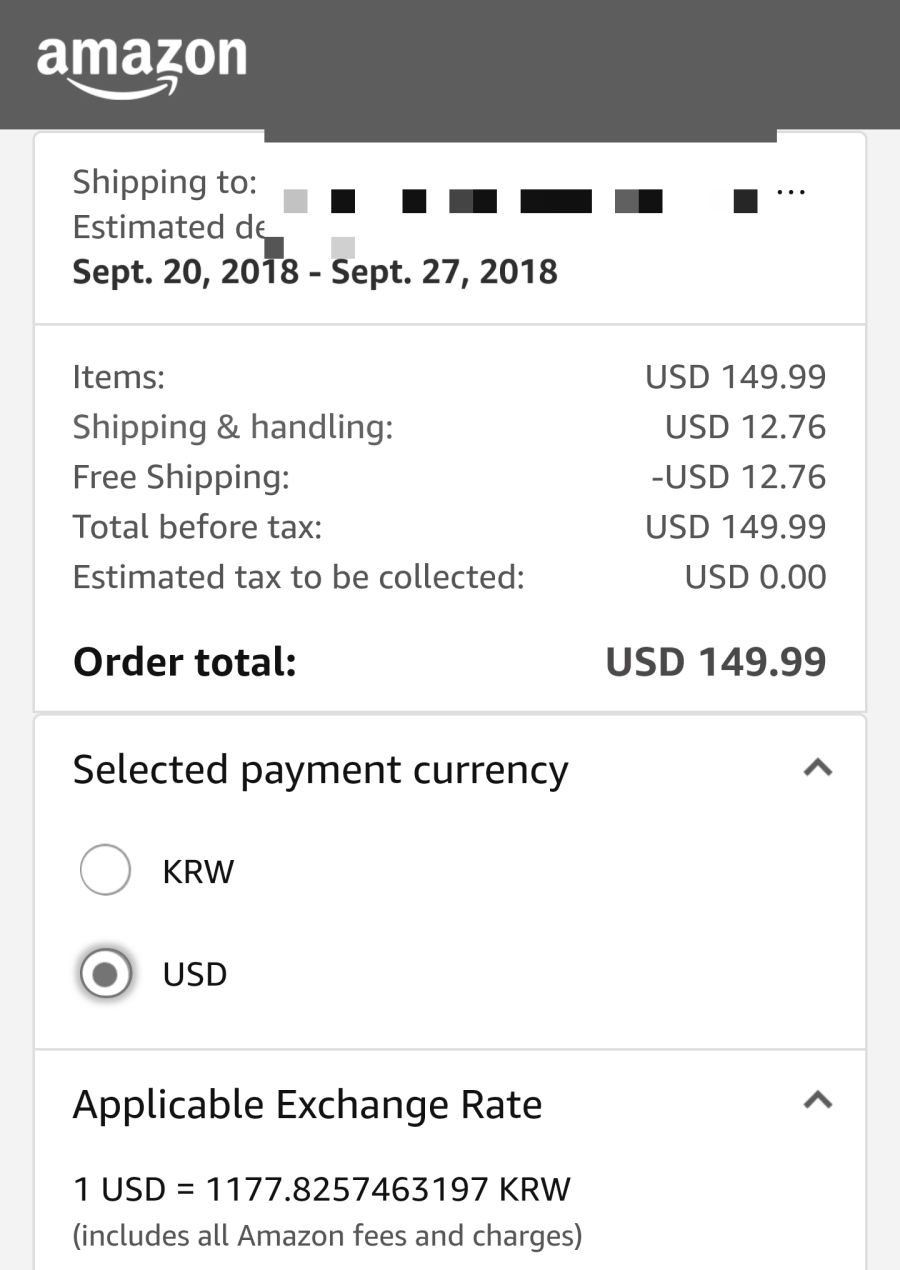
Task: Tap the -USD 12.76 free shipping discount
Action: (738, 477)
